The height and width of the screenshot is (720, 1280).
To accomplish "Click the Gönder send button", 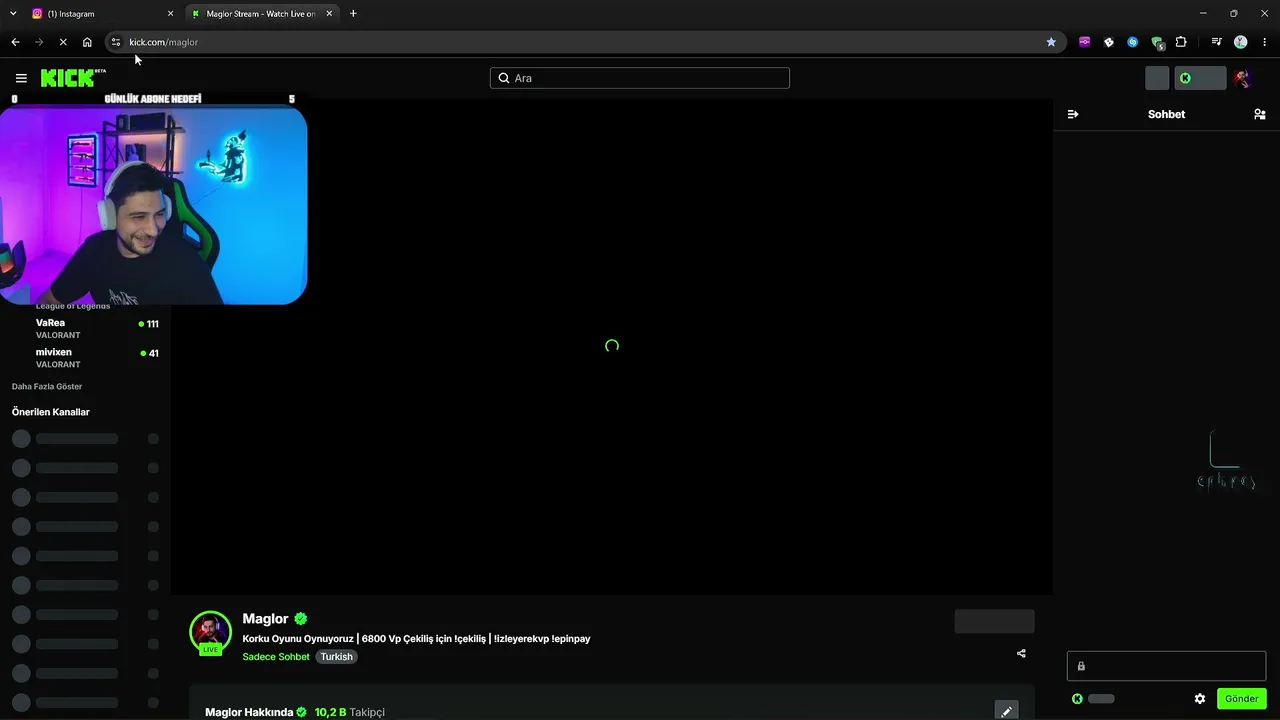I will 1242,699.
